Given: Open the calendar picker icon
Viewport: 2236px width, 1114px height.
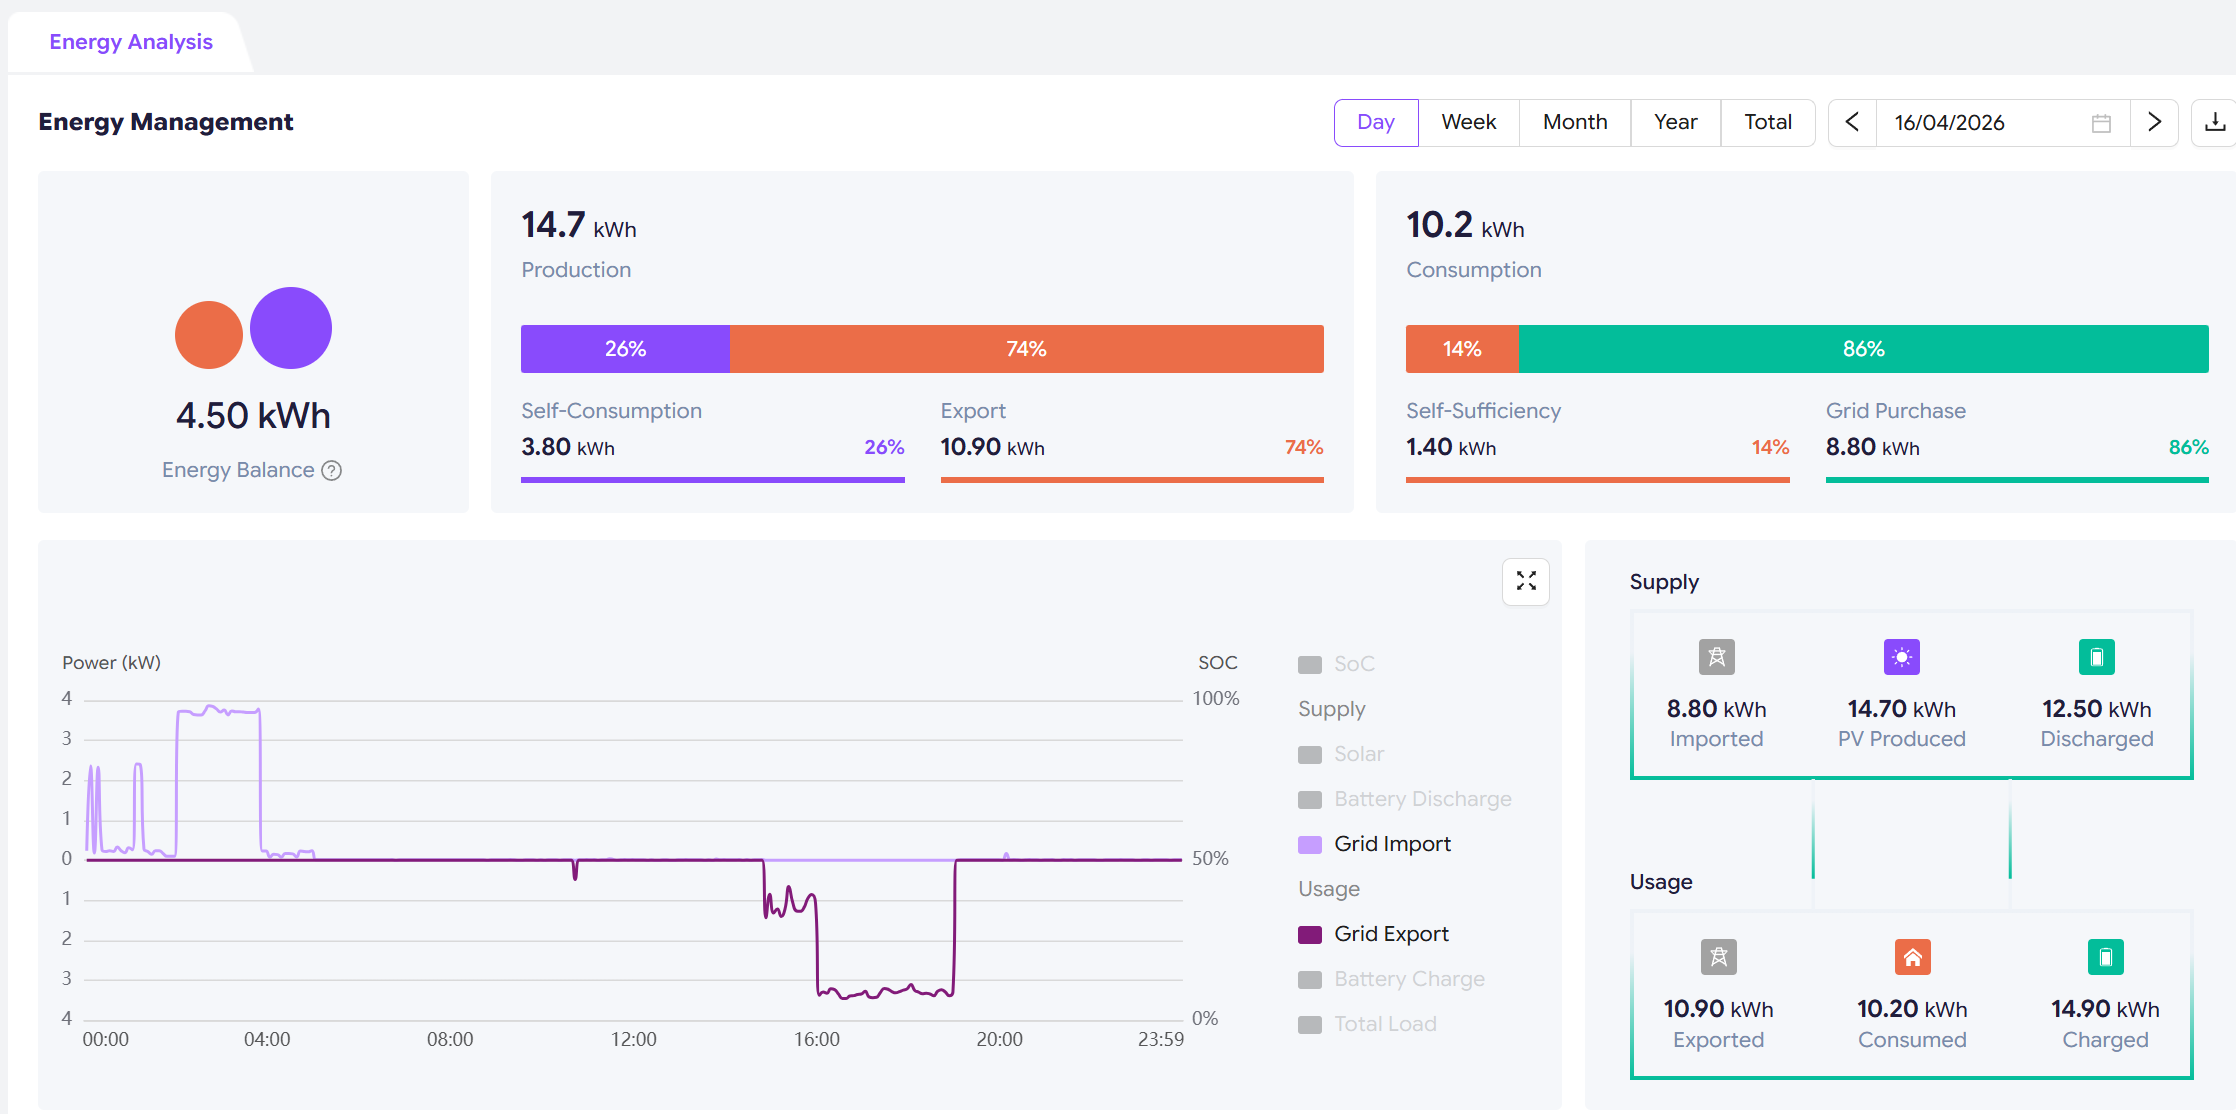Looking at the screenshot, I should tap(2101, 123).
